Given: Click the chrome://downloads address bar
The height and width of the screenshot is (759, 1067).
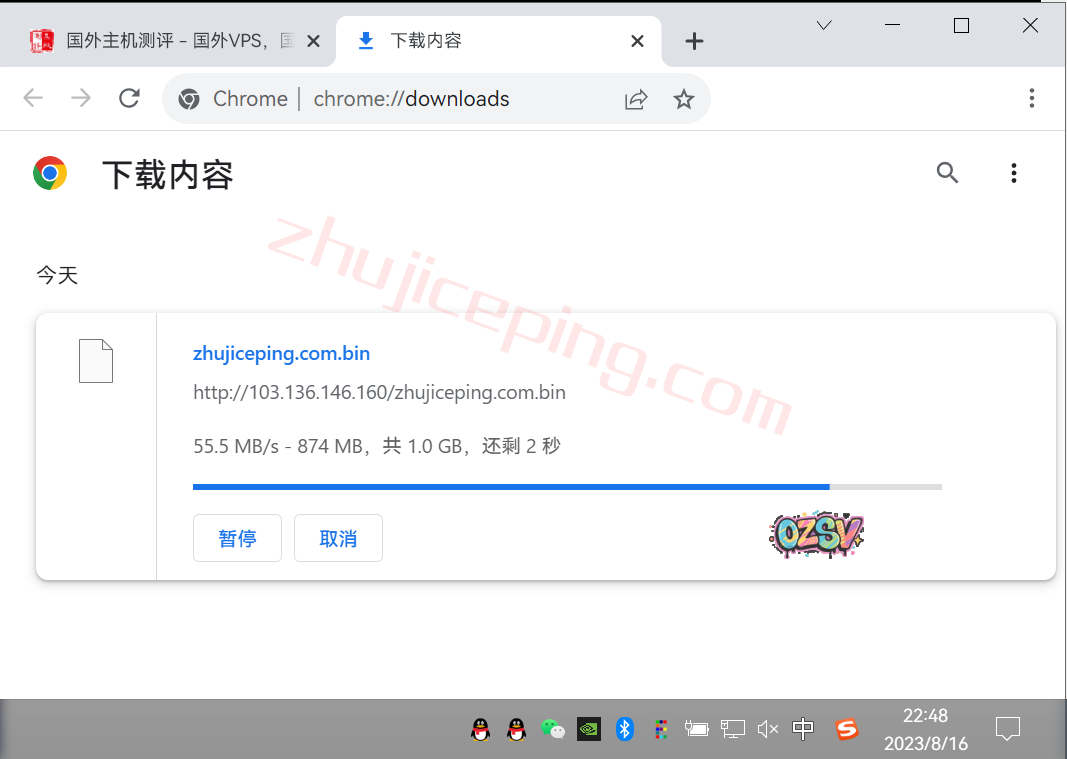Looking at the screenshot, I should pos(410,99).
